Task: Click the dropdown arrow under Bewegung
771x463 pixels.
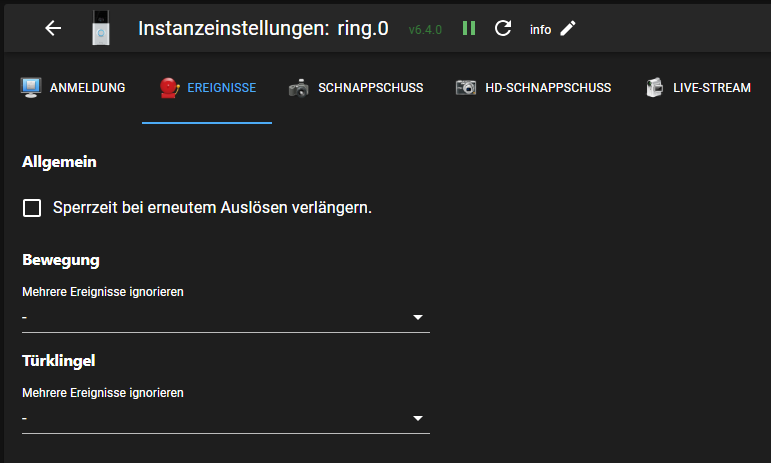Action: (418, 318)
